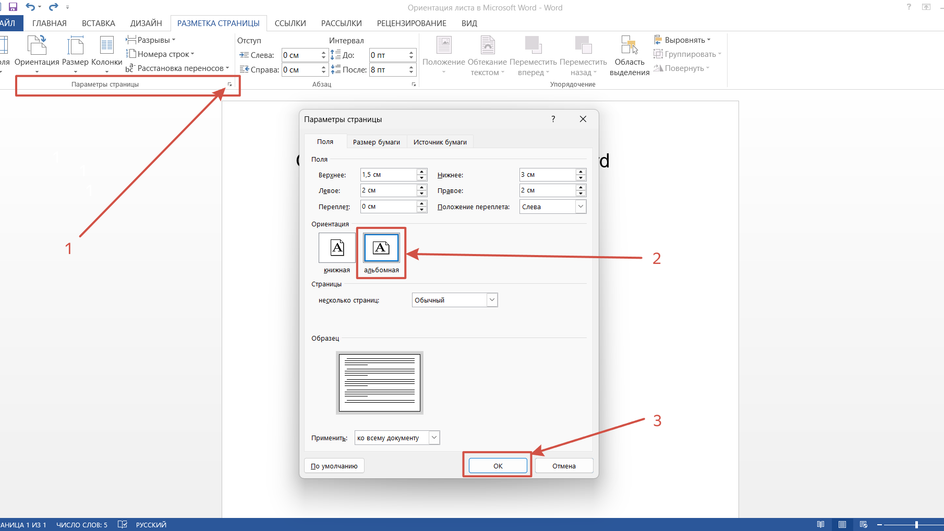Open несколько страниц dropdown showing Обычный
This screenshot has height=531, width=944.
pos(455,300)
